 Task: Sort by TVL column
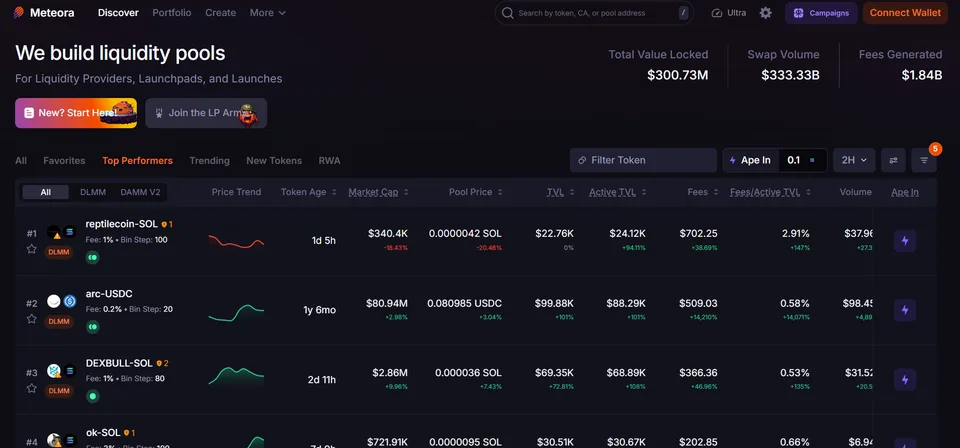coord(561,192)
